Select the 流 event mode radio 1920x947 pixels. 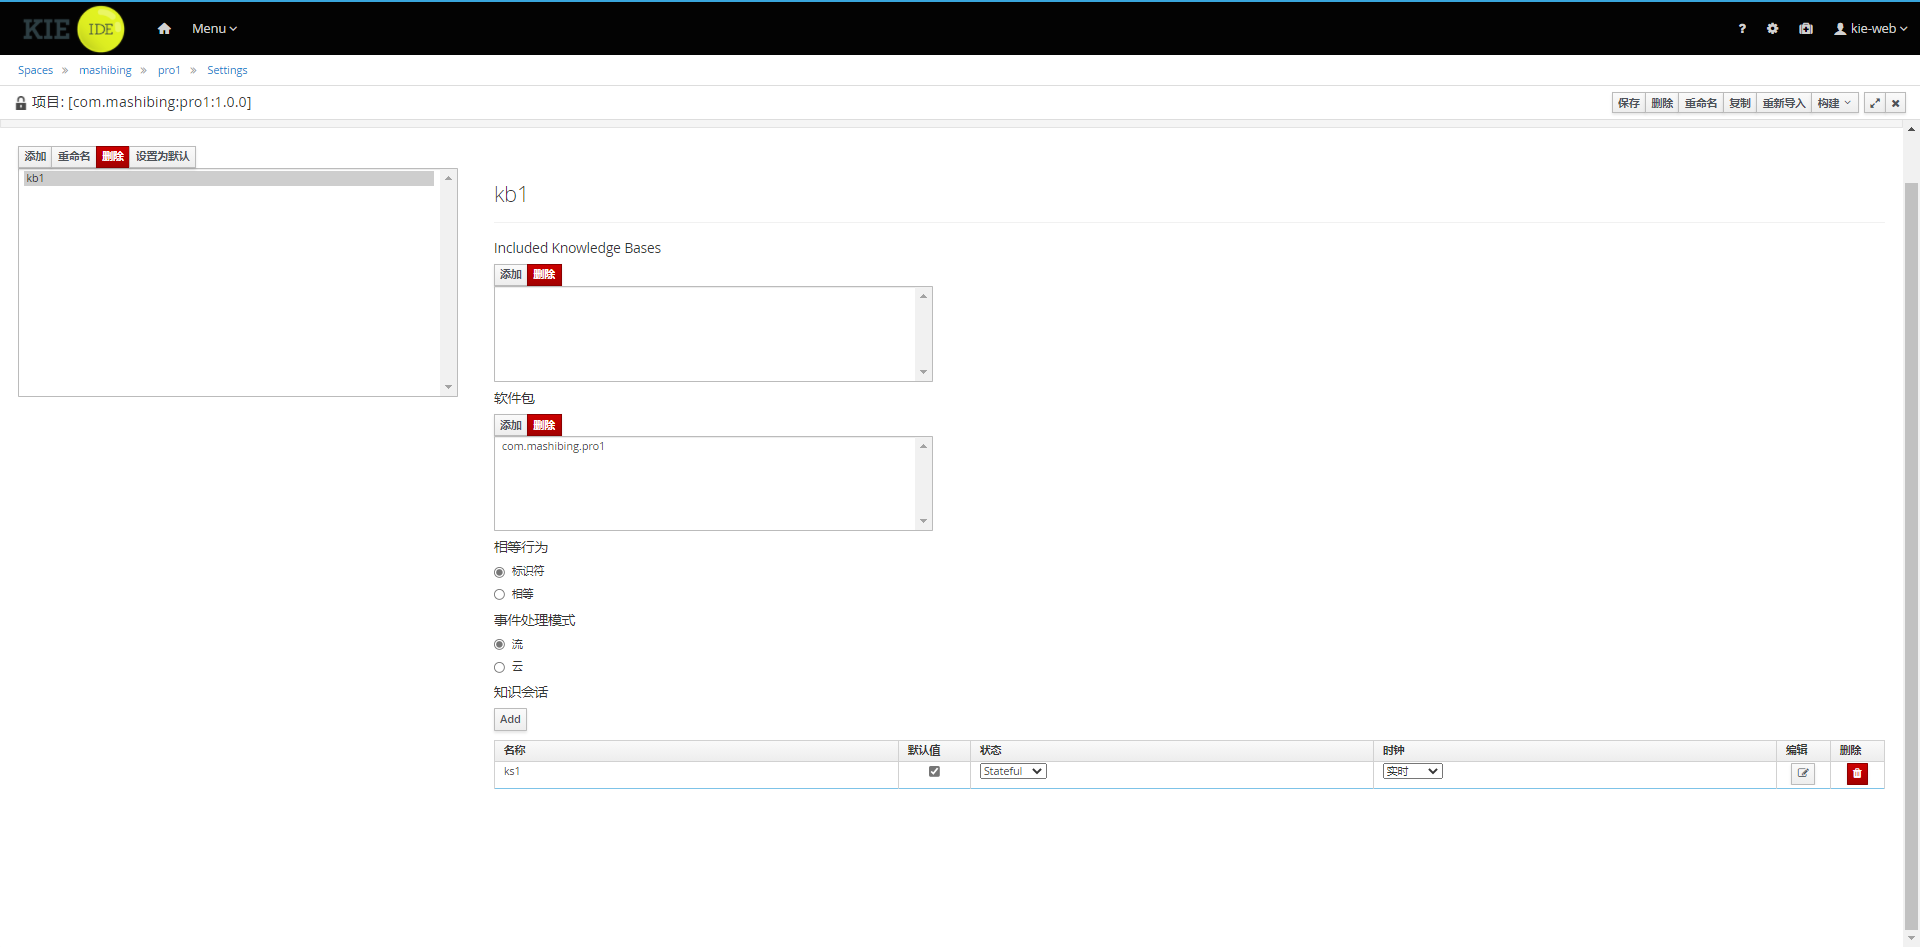pos(499,645)
